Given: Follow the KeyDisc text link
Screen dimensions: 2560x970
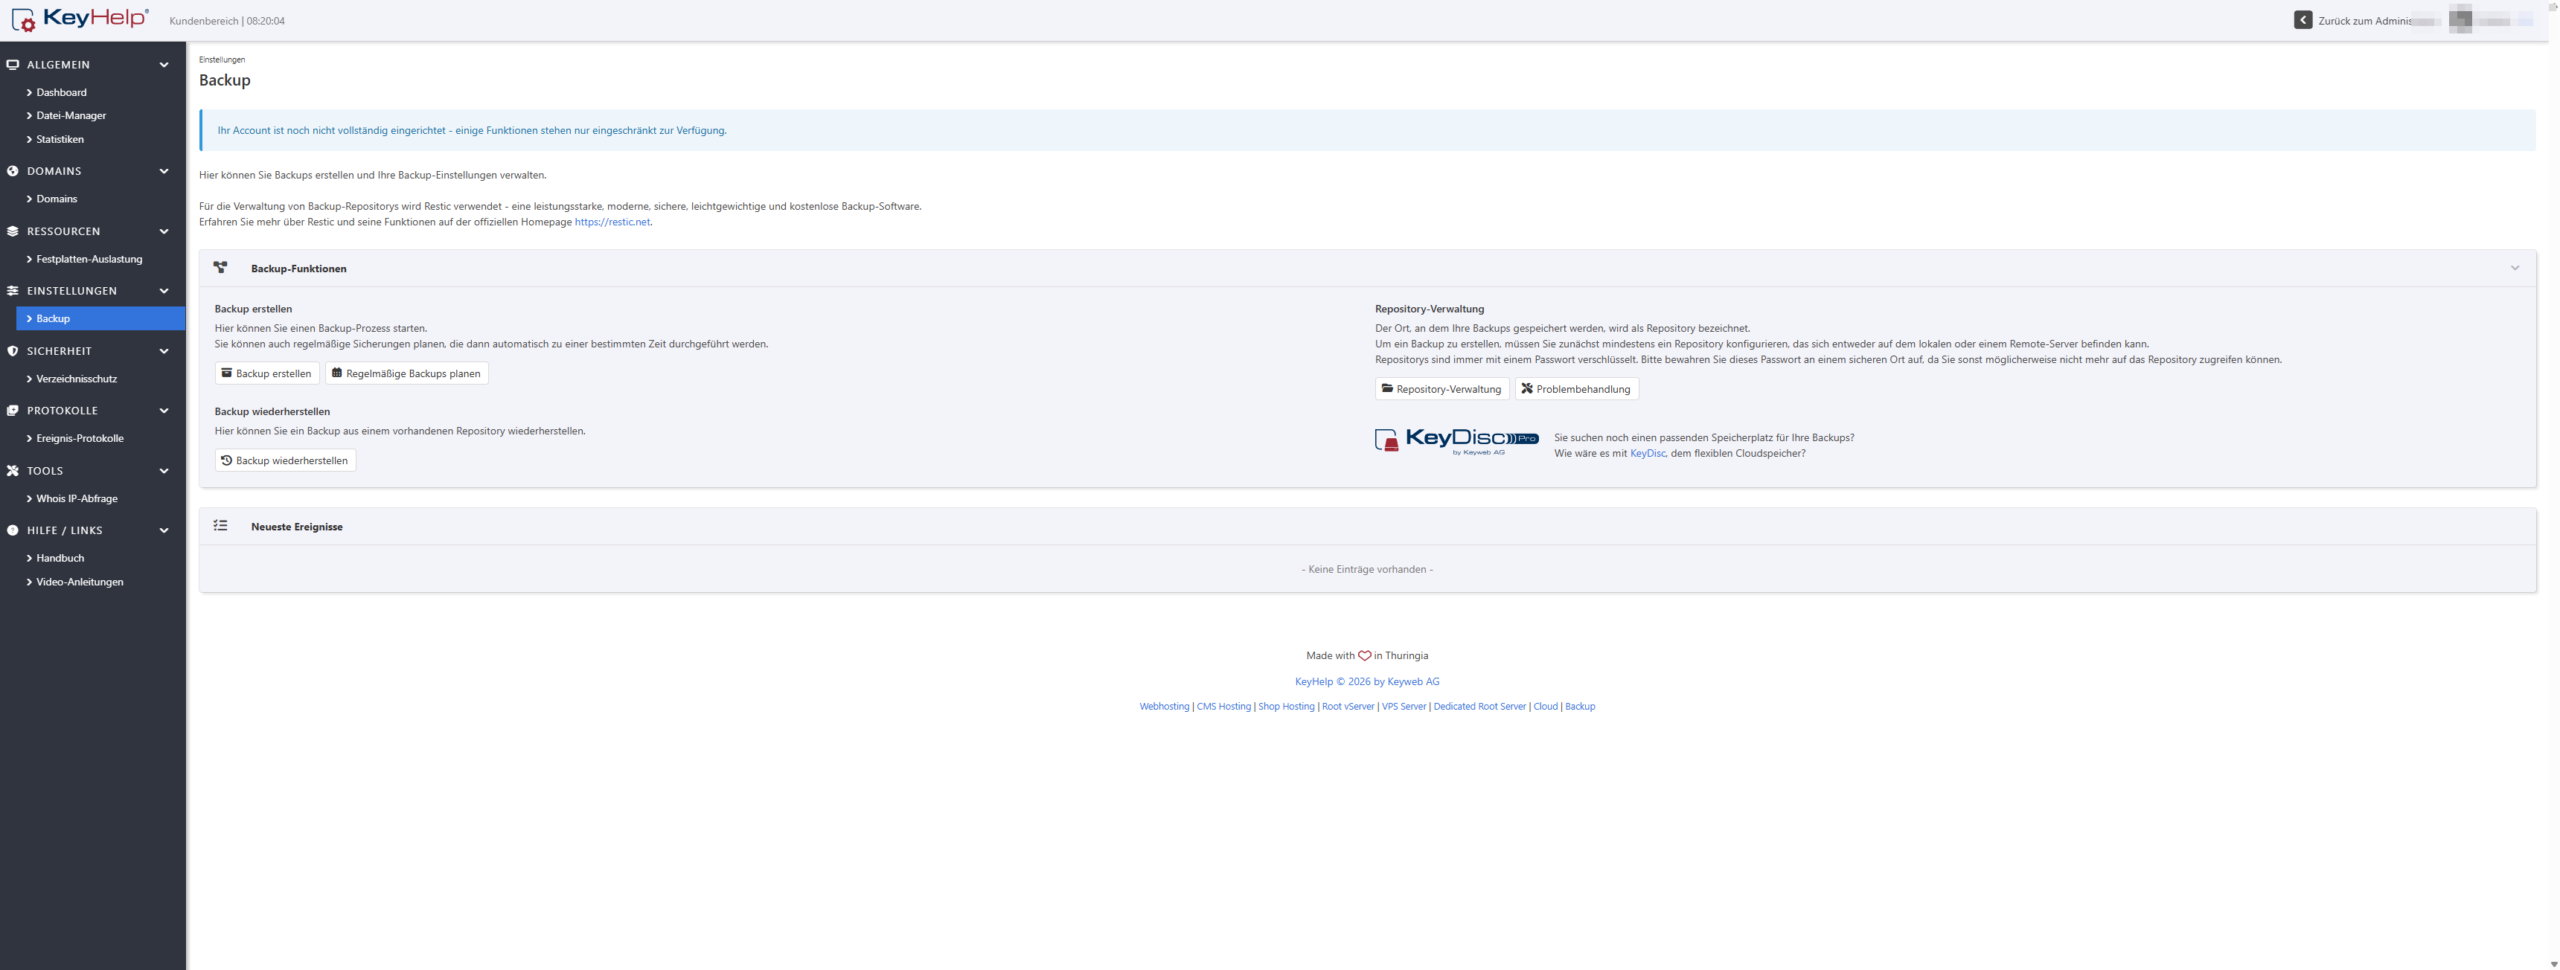Looking at the screenshot, I should tap(1647, 453).
